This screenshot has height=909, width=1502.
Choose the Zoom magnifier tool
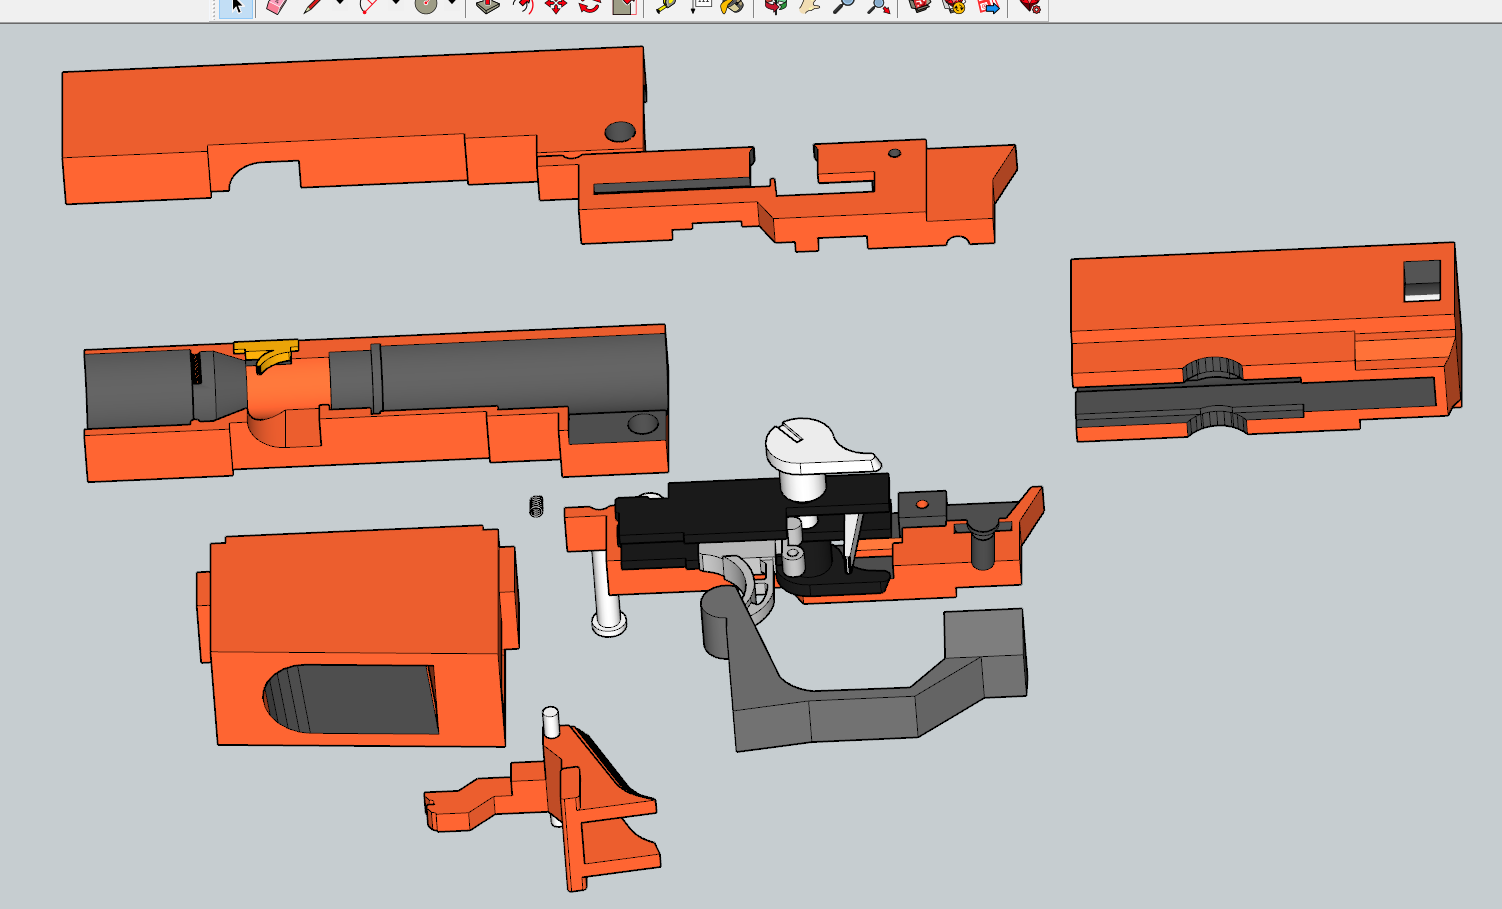pos(843,6)
